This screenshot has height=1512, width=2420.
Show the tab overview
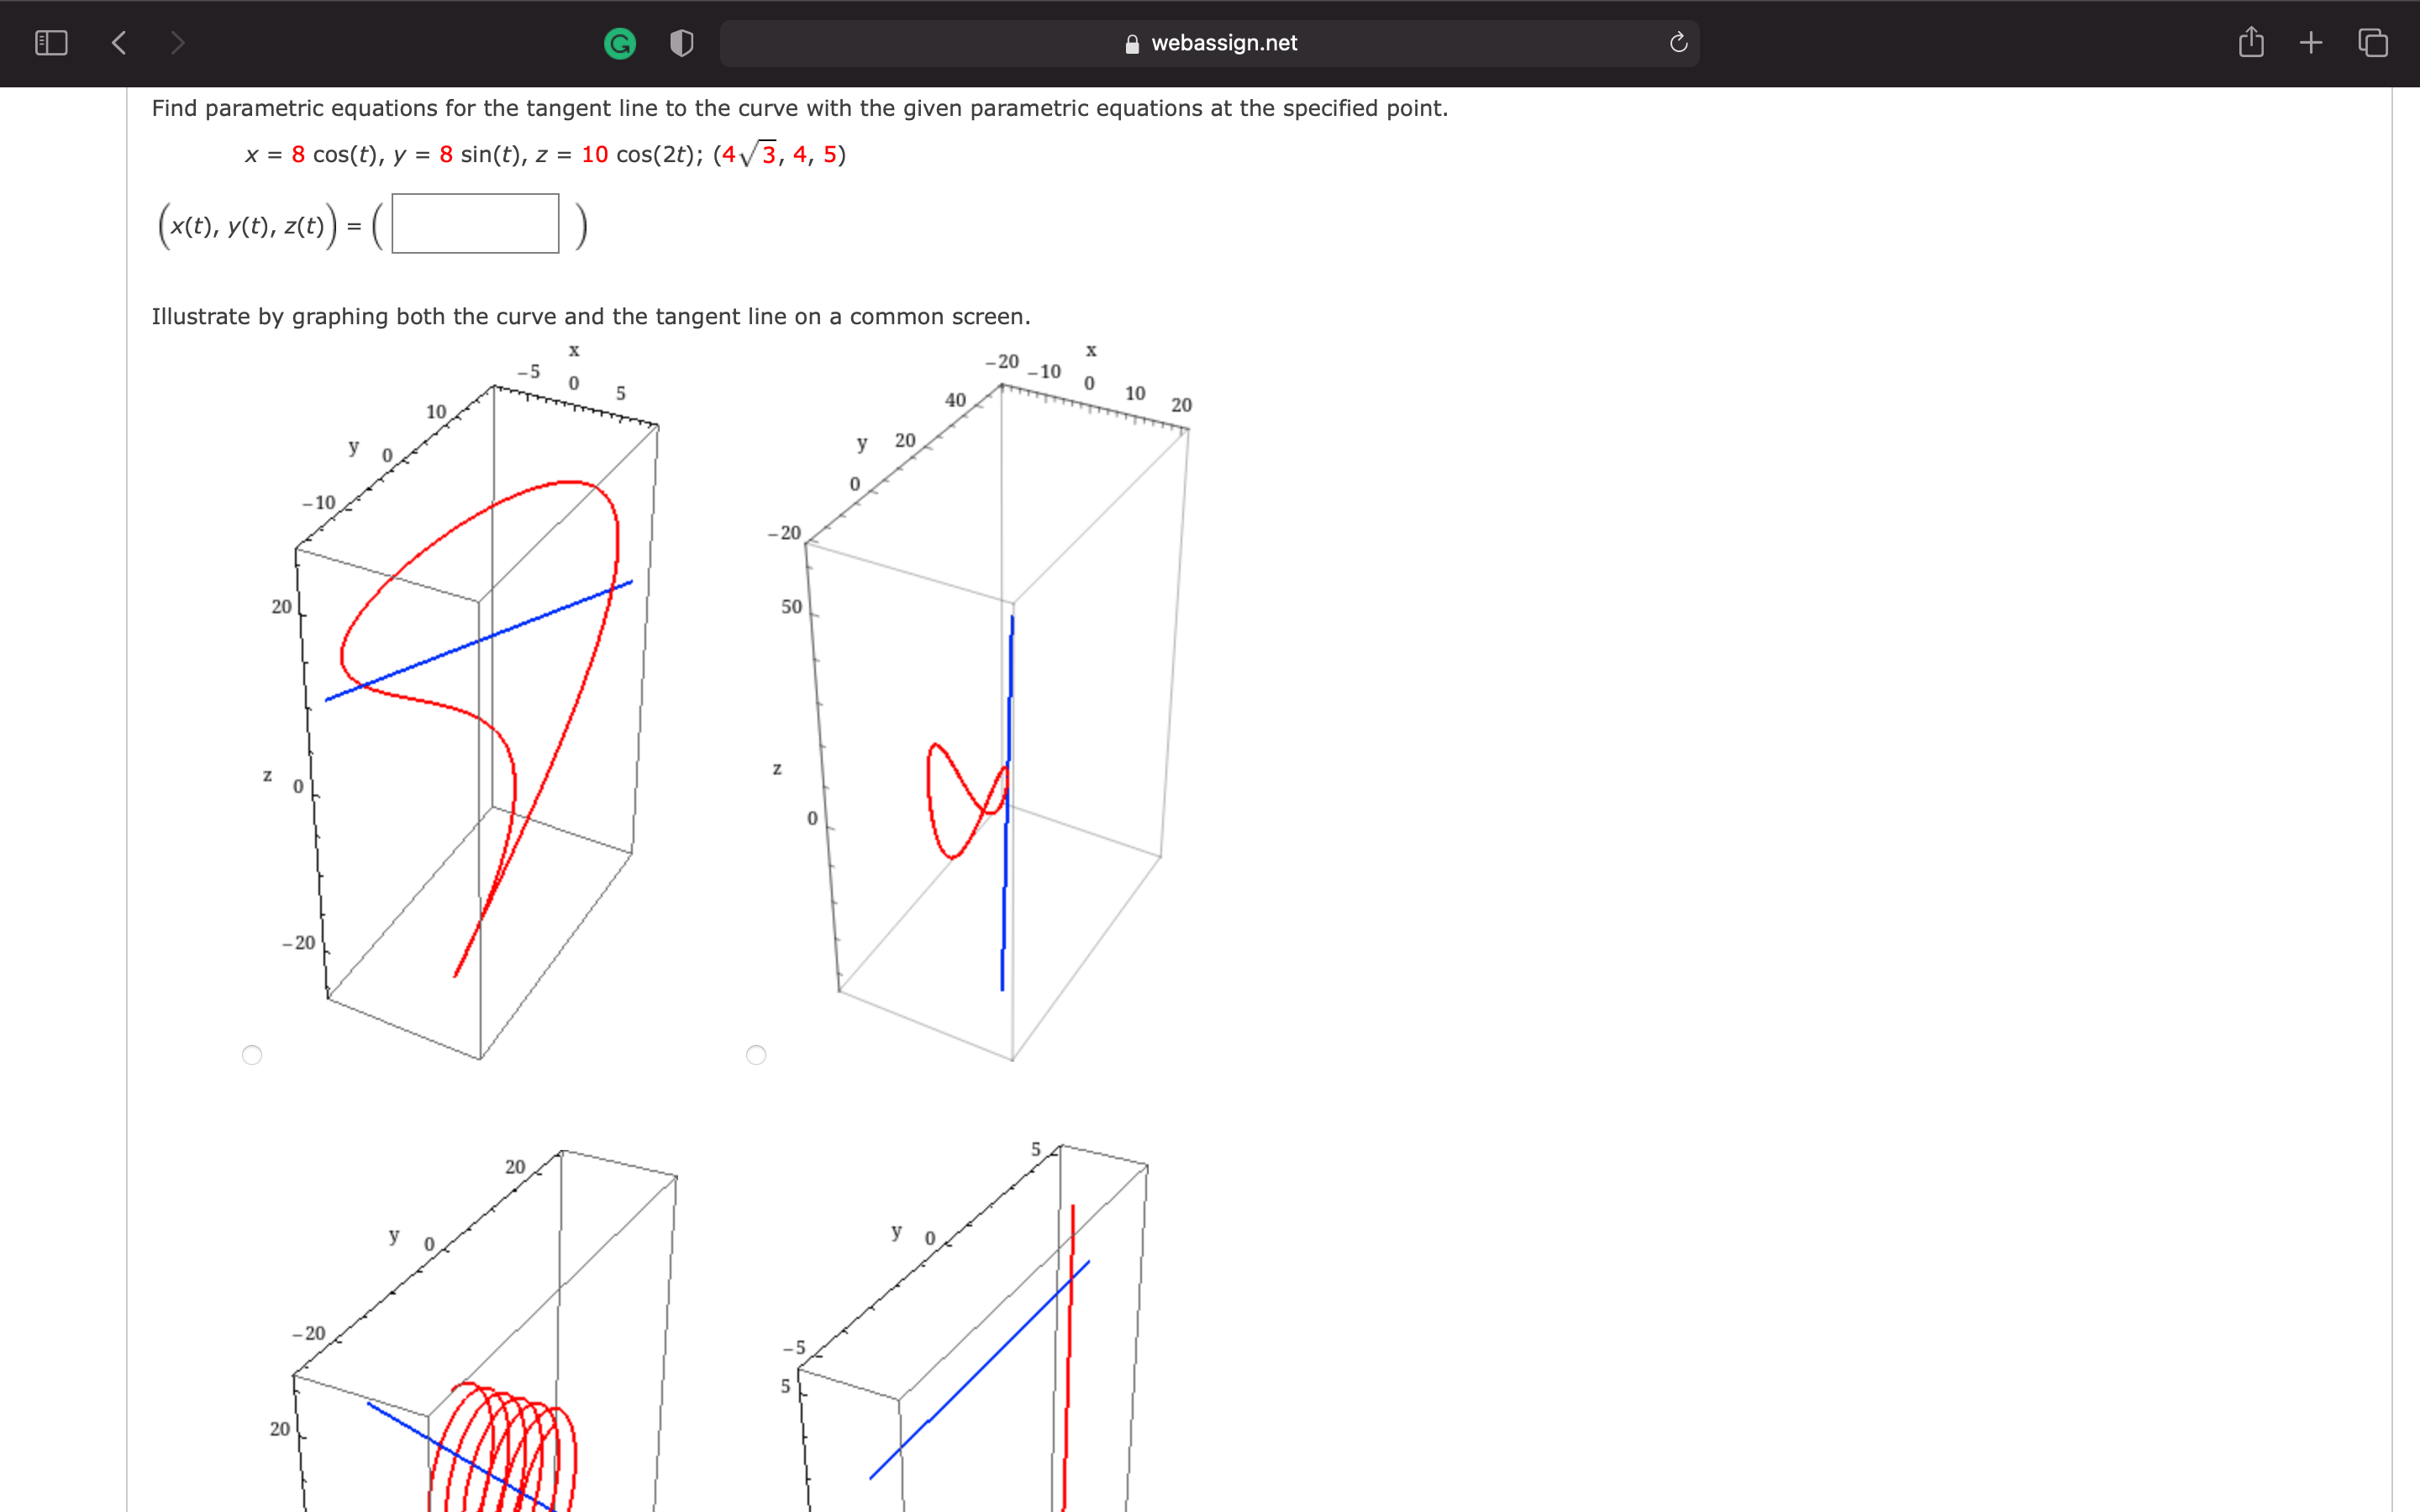(2371, 42)
